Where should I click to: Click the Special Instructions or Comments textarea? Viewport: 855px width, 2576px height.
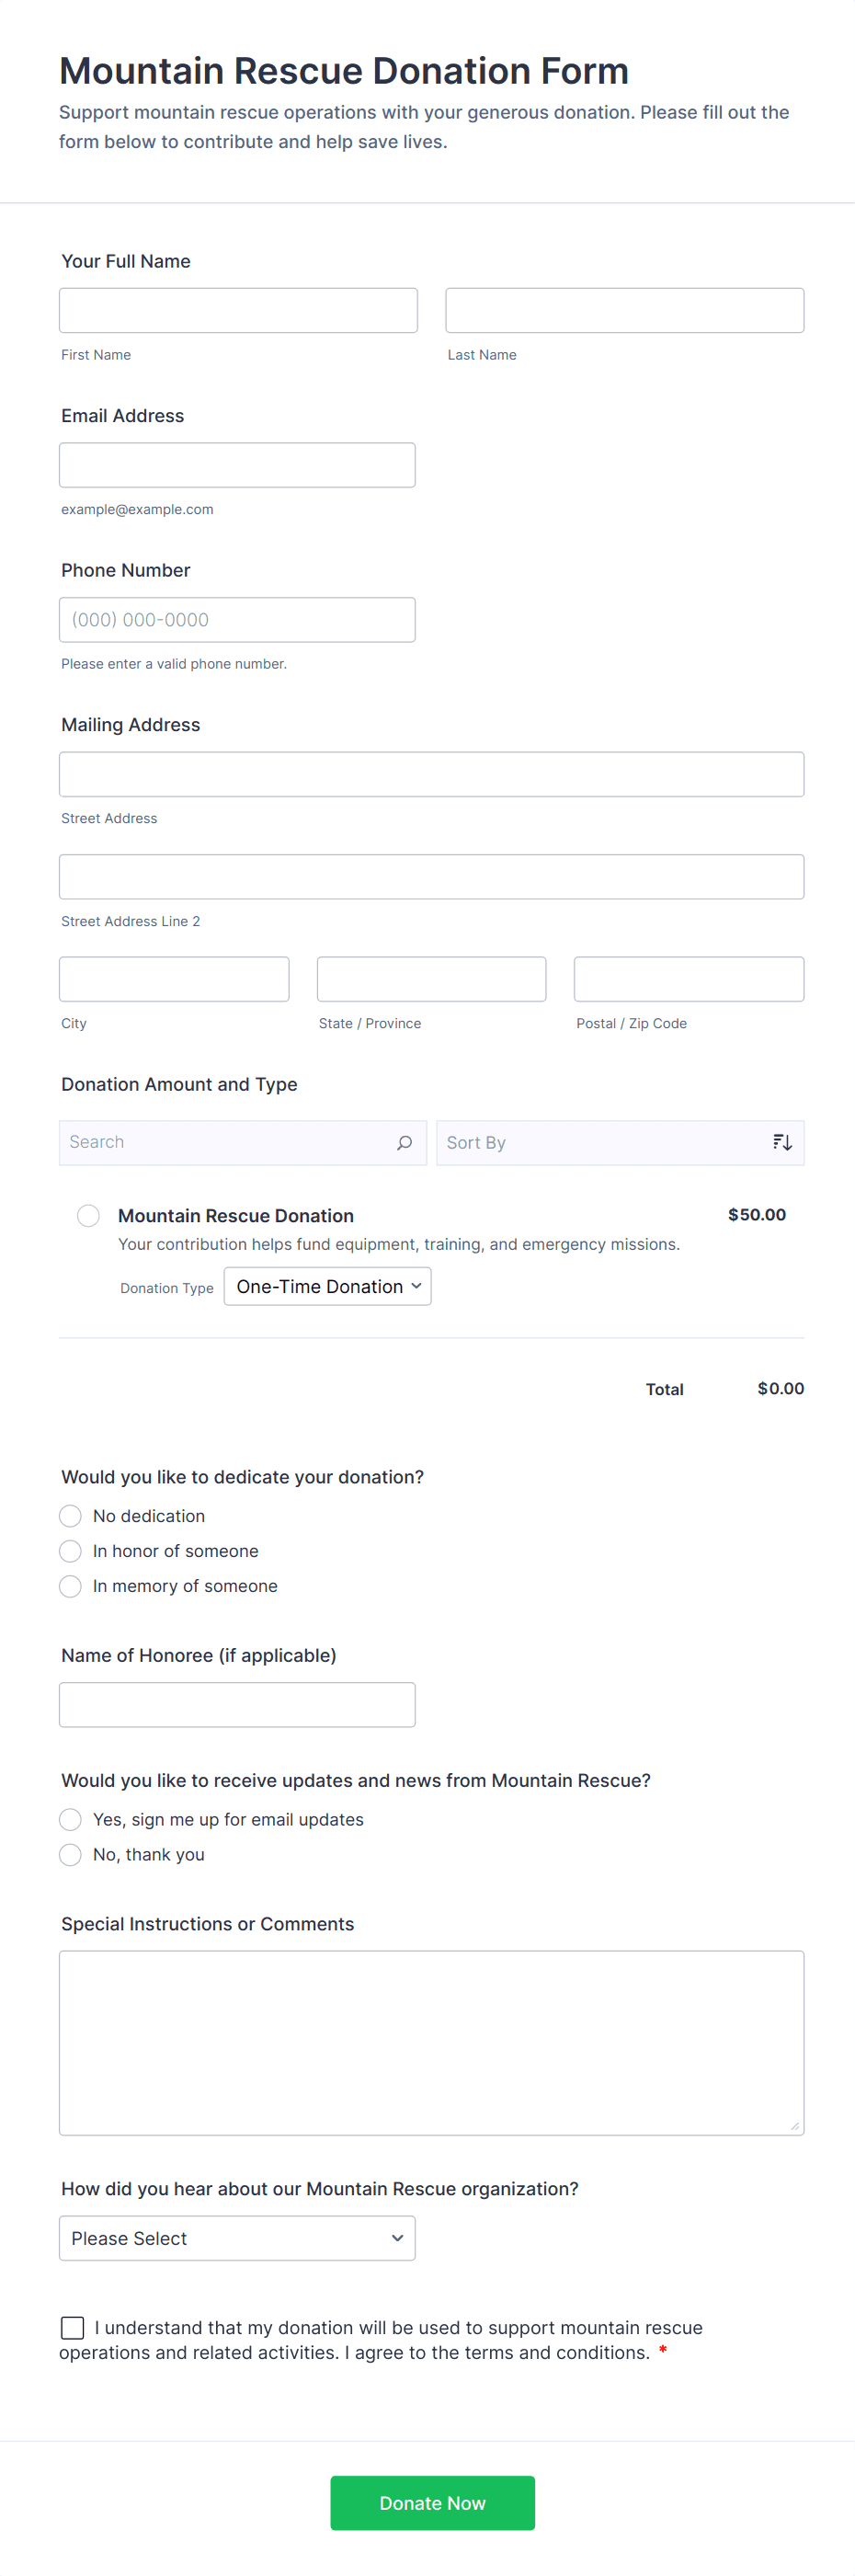point(431,2042)
